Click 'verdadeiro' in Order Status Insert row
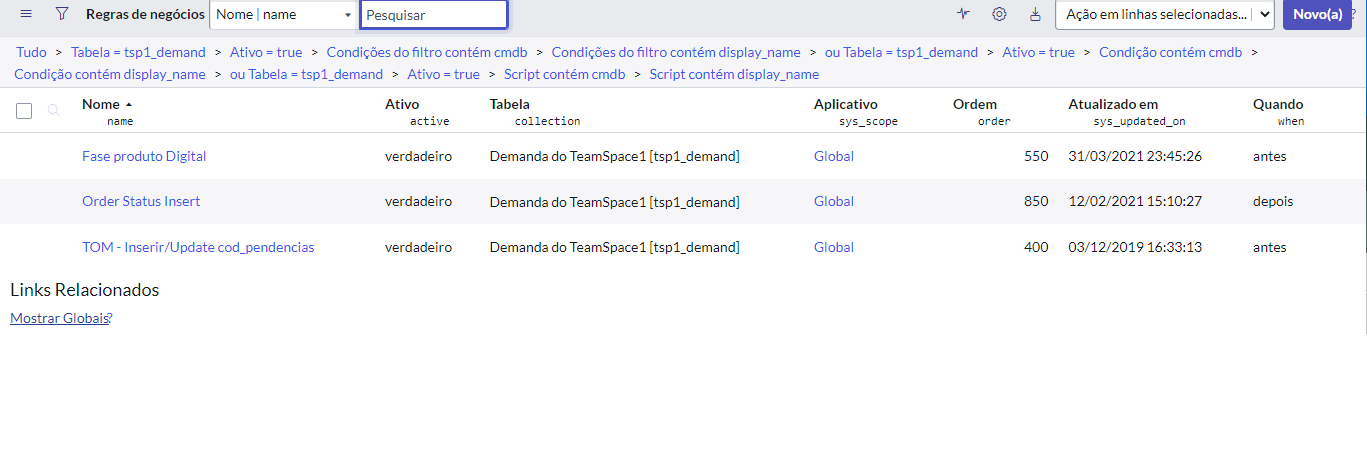 click(x=418, y=201)
